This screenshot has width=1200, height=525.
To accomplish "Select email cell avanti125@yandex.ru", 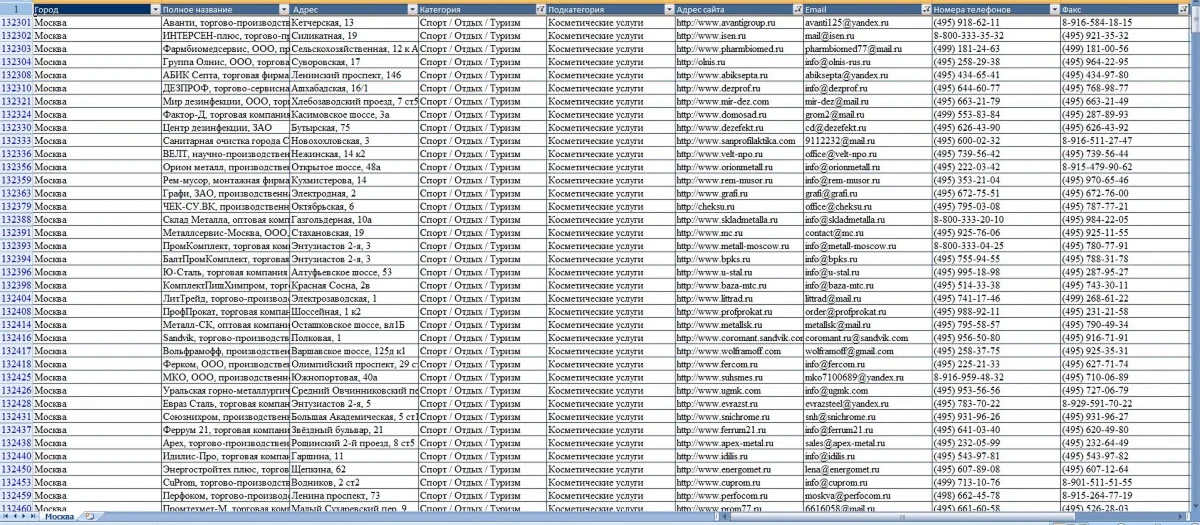I will (867, 22).
